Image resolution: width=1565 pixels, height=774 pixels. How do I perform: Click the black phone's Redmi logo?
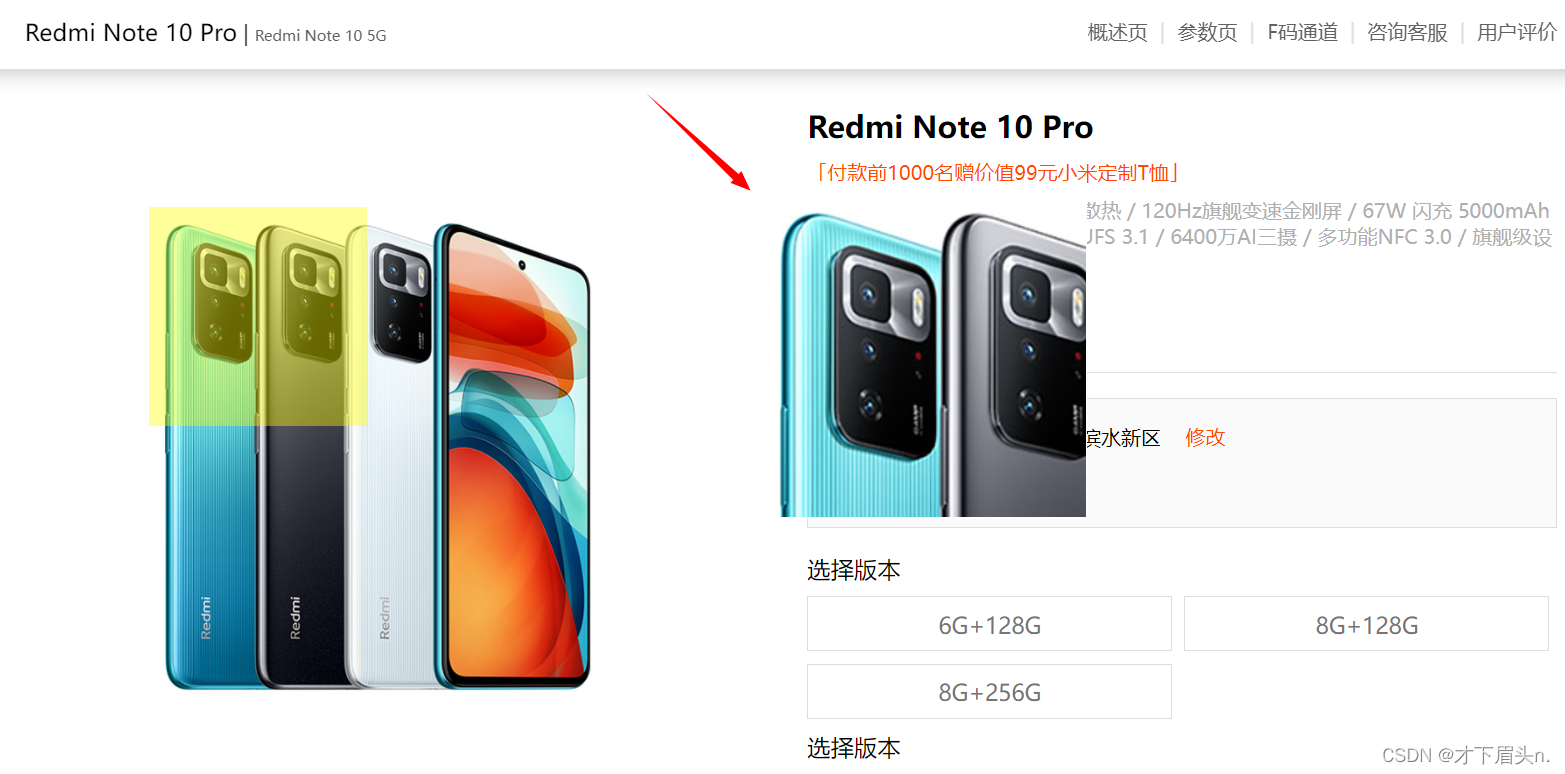(x=295, y=618)
